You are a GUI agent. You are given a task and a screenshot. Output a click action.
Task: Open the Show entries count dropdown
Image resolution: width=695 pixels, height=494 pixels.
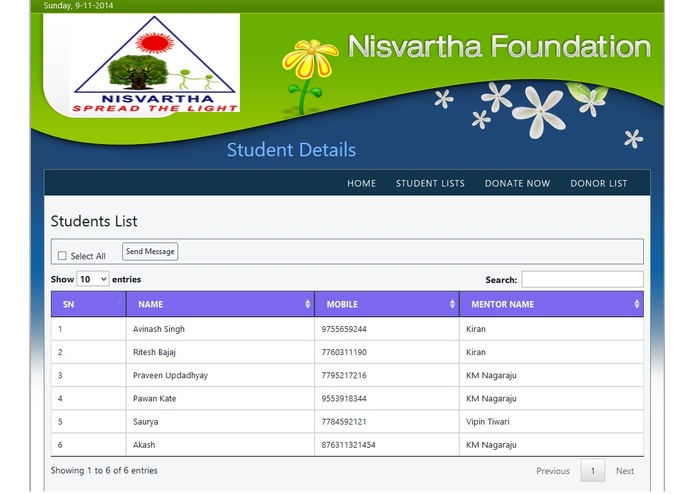93,279
